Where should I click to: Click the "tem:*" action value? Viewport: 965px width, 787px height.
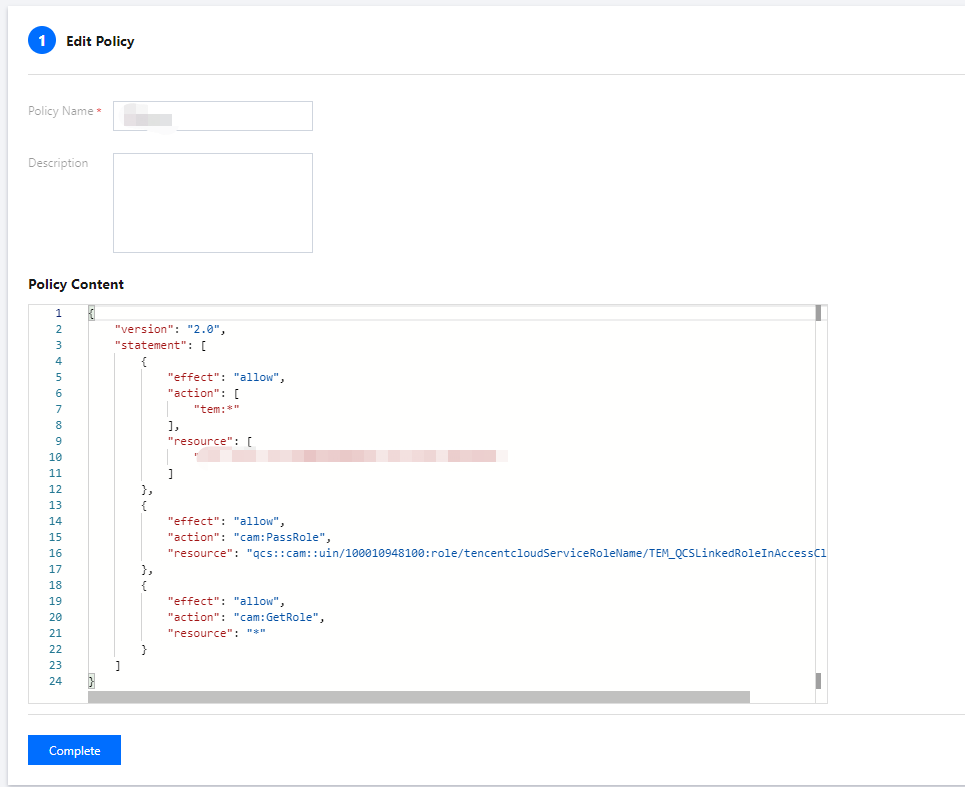[x=216, y=409]
